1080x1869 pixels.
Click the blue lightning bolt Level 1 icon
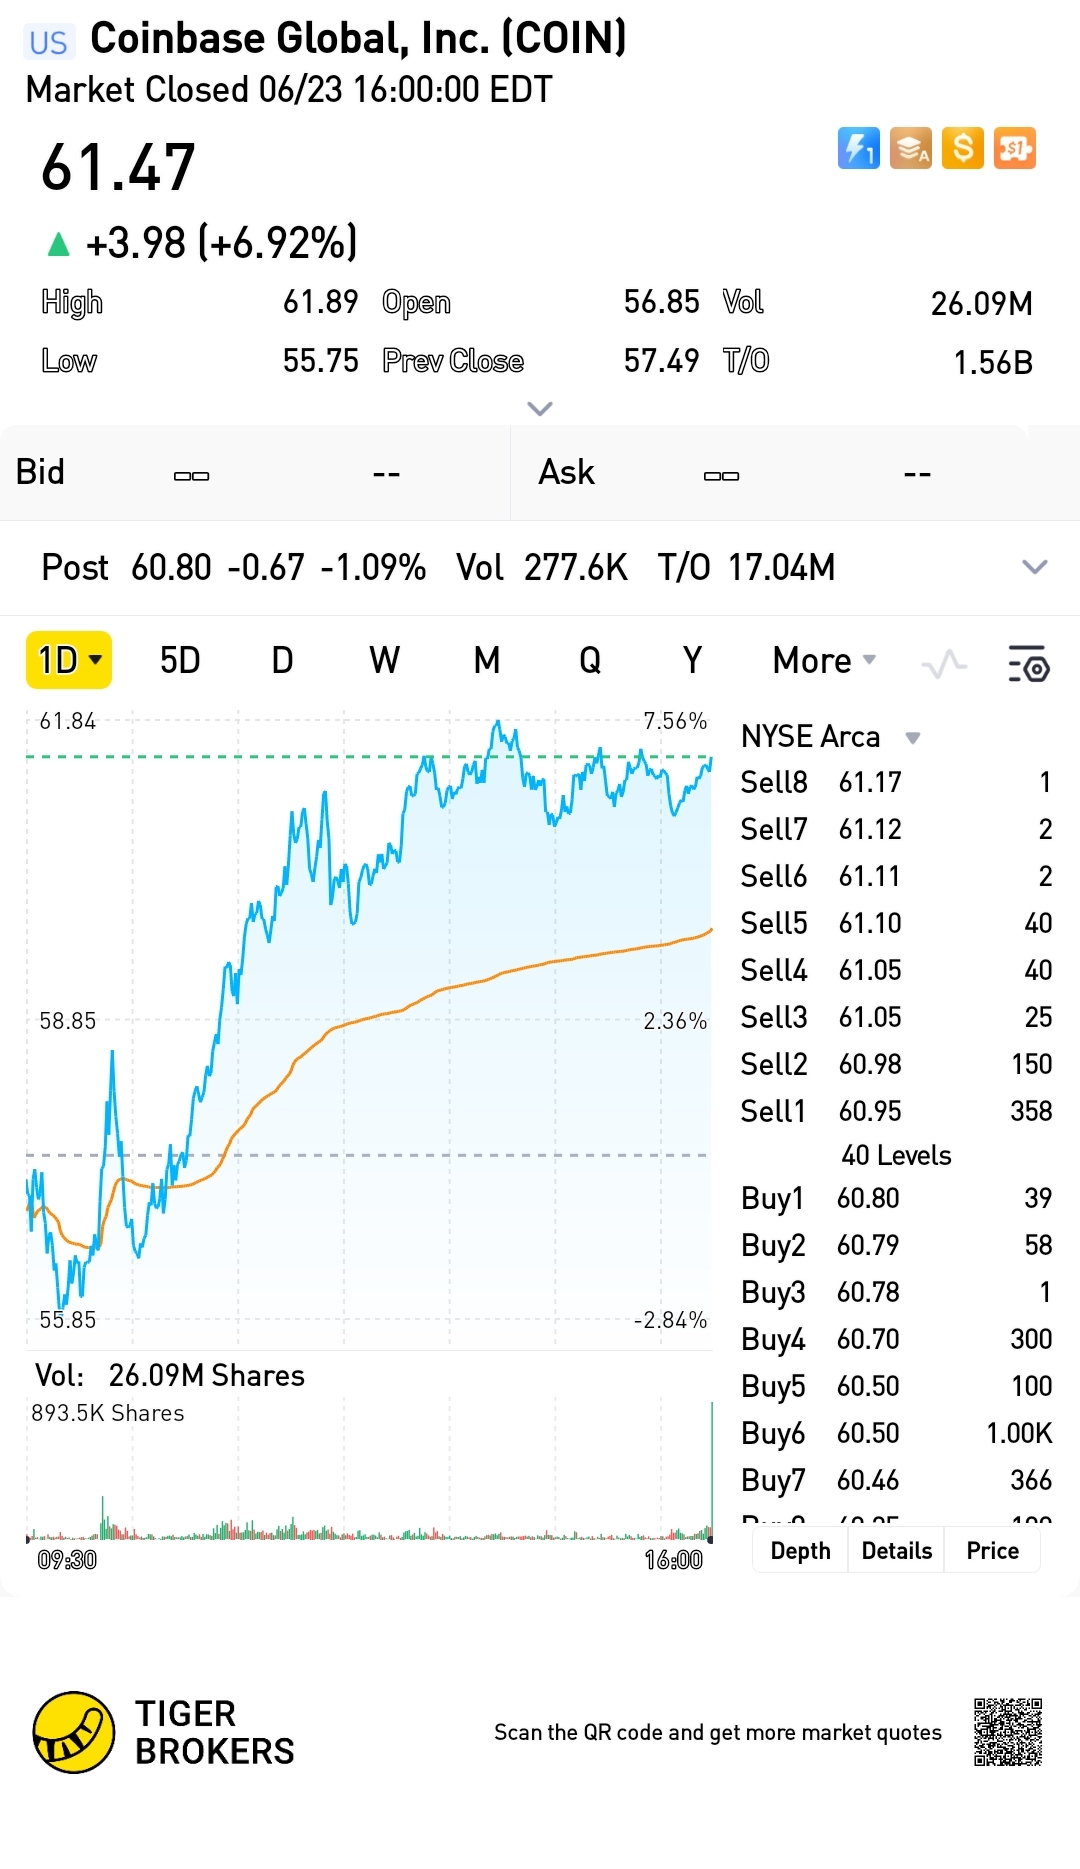(858, 149)
